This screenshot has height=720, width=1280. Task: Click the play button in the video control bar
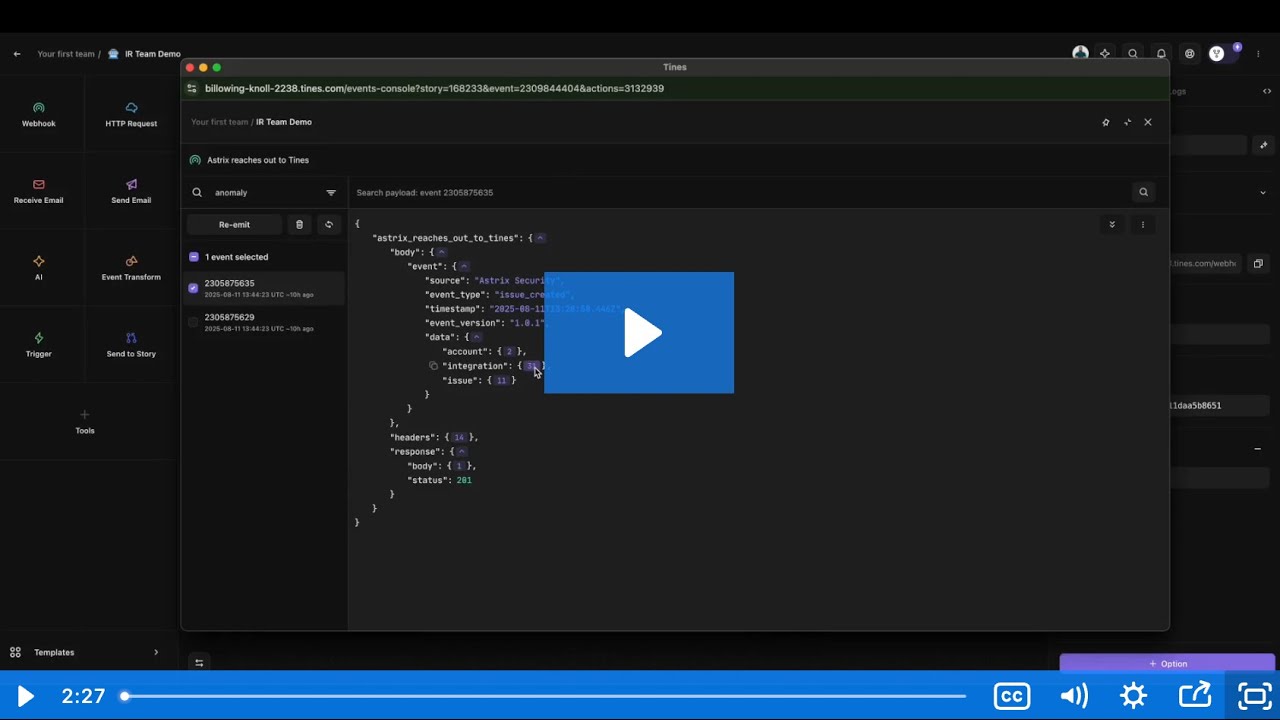tap(25, 696)
